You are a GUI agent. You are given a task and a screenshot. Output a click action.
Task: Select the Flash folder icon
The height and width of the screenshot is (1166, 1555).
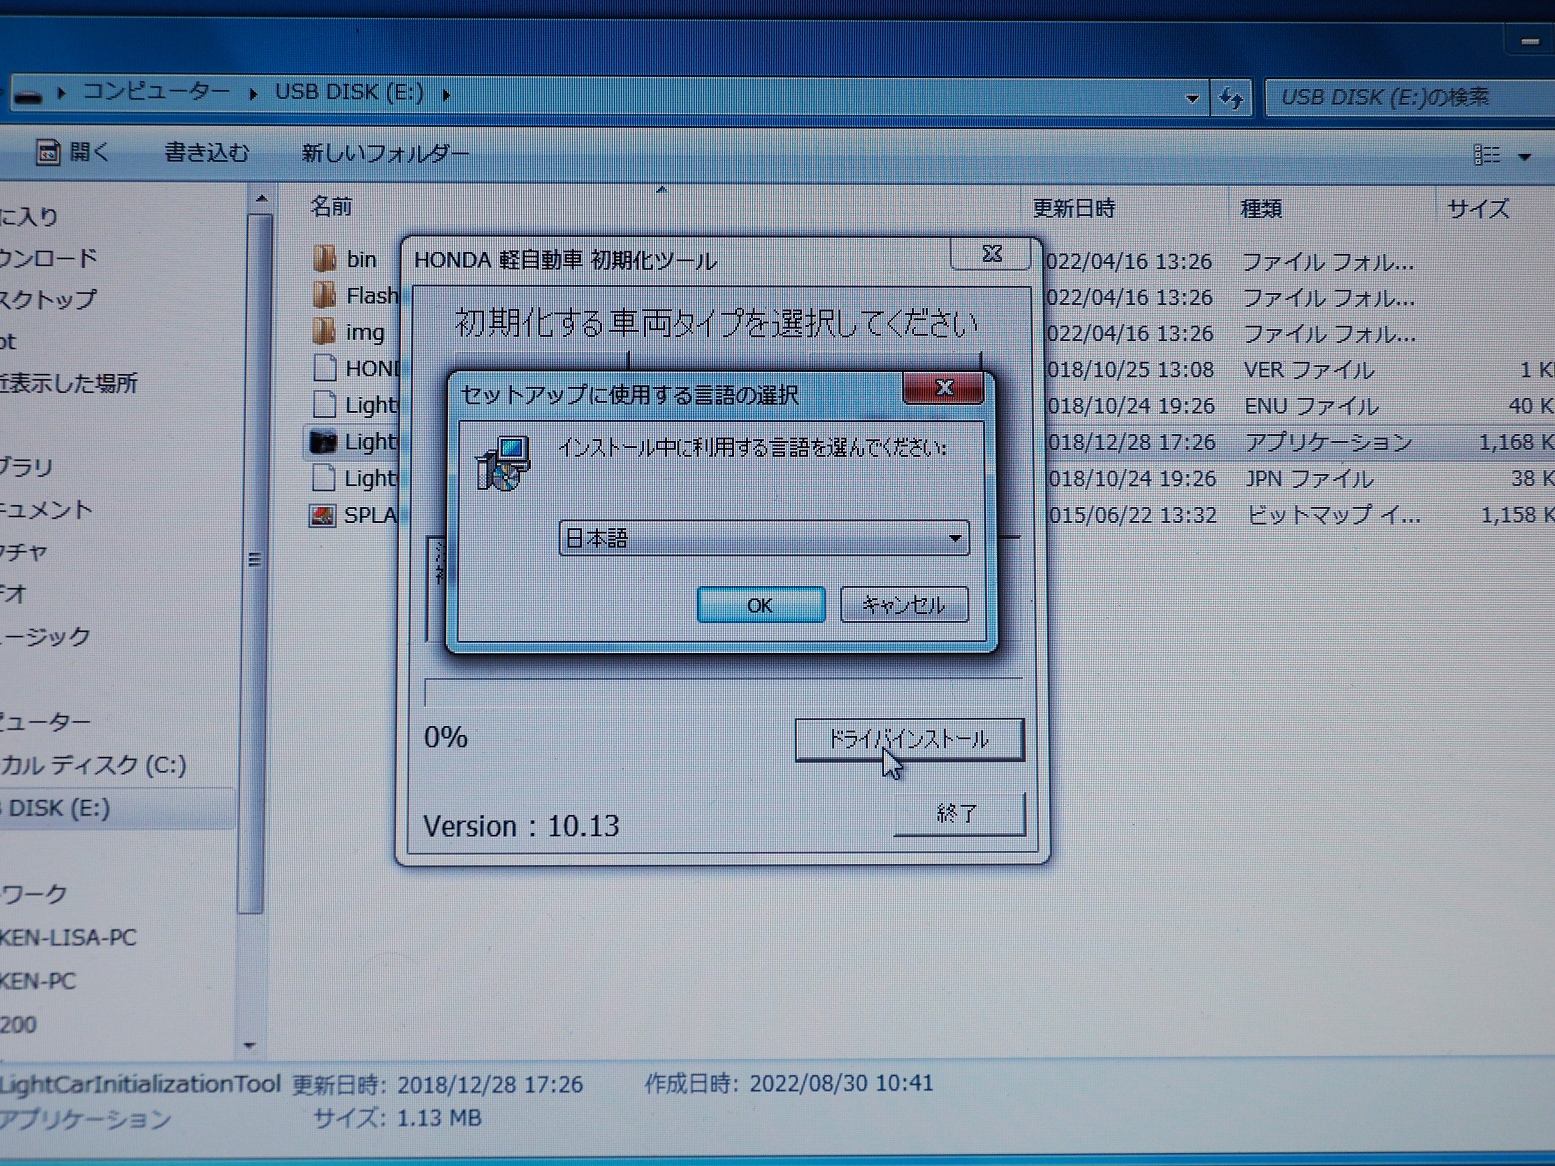(x=324, y=295)
